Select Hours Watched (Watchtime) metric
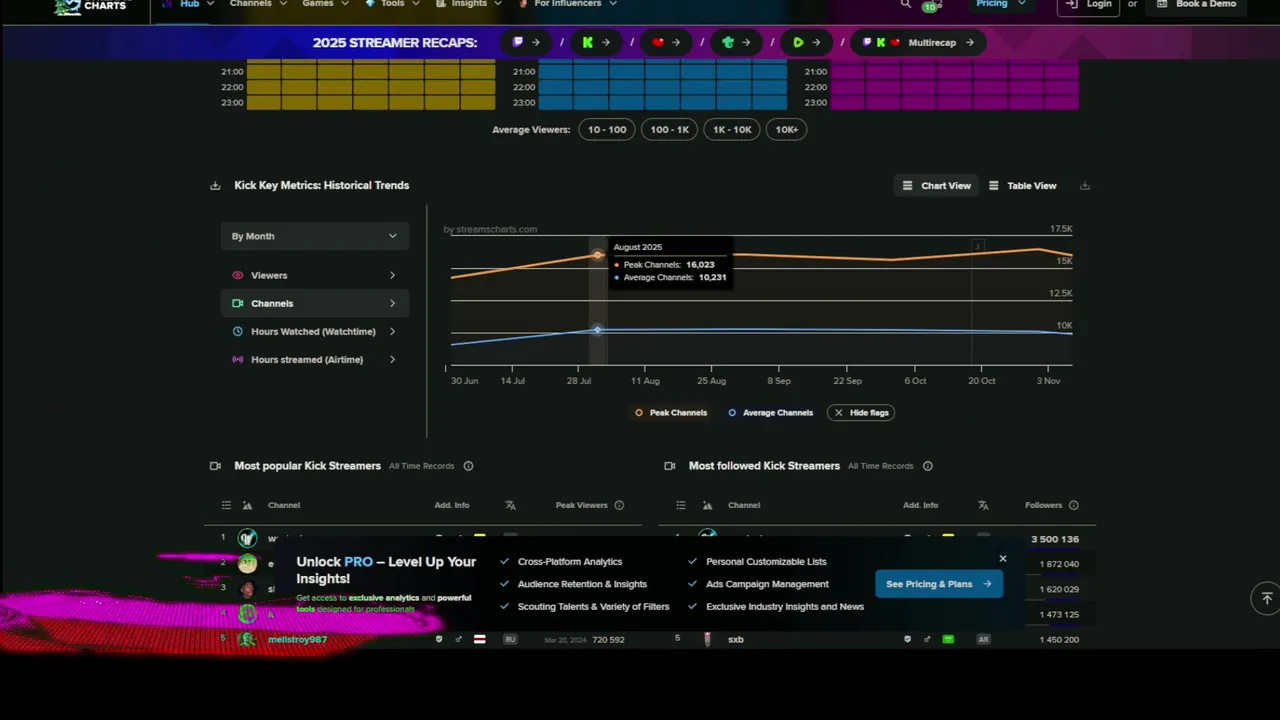The height and width of the screenshot is (720, 1280). tap(315, 331)
